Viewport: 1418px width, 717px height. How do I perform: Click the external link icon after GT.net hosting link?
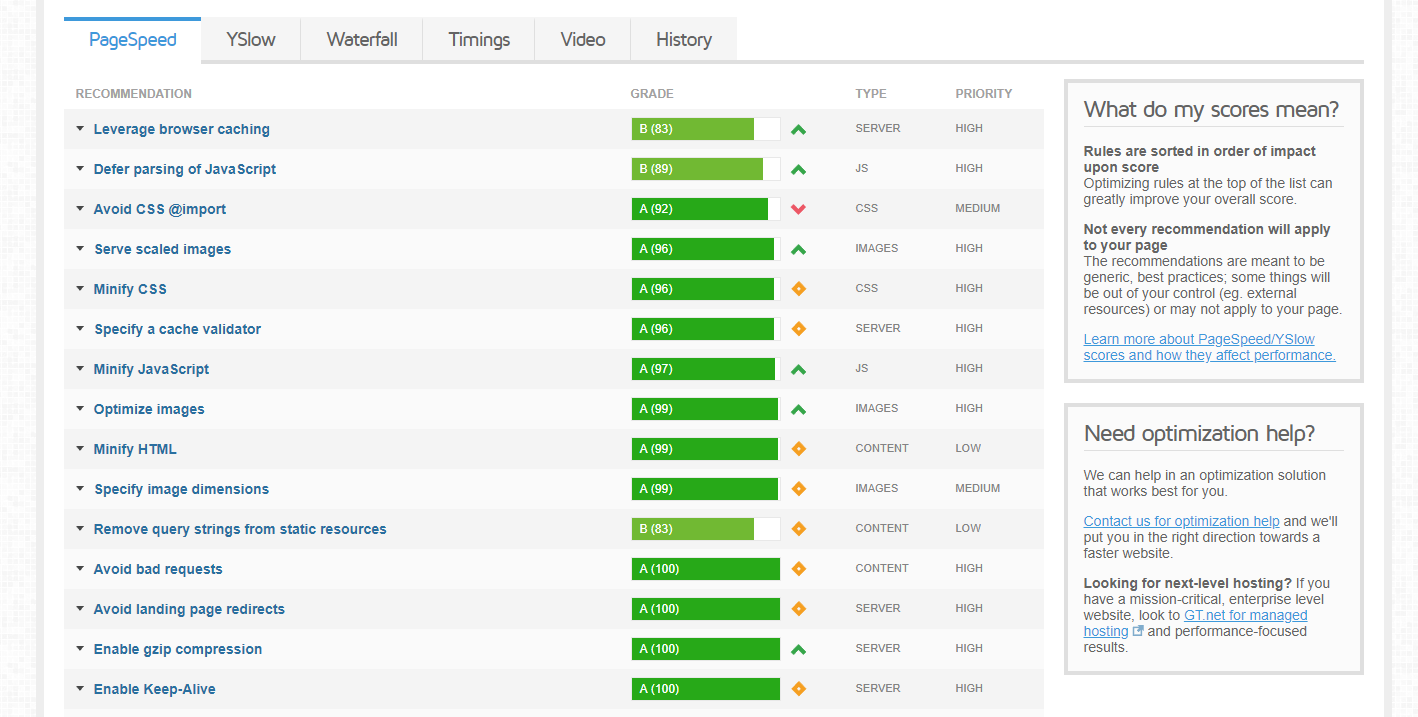(1137, 630)
